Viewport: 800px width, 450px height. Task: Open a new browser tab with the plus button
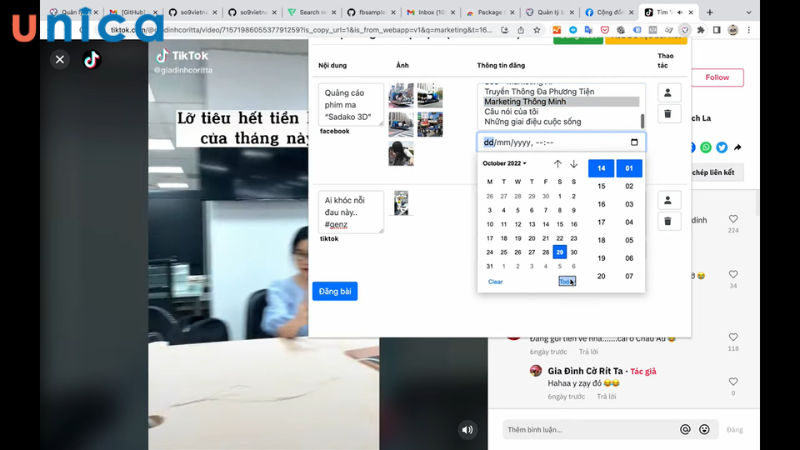pos(709,12)
